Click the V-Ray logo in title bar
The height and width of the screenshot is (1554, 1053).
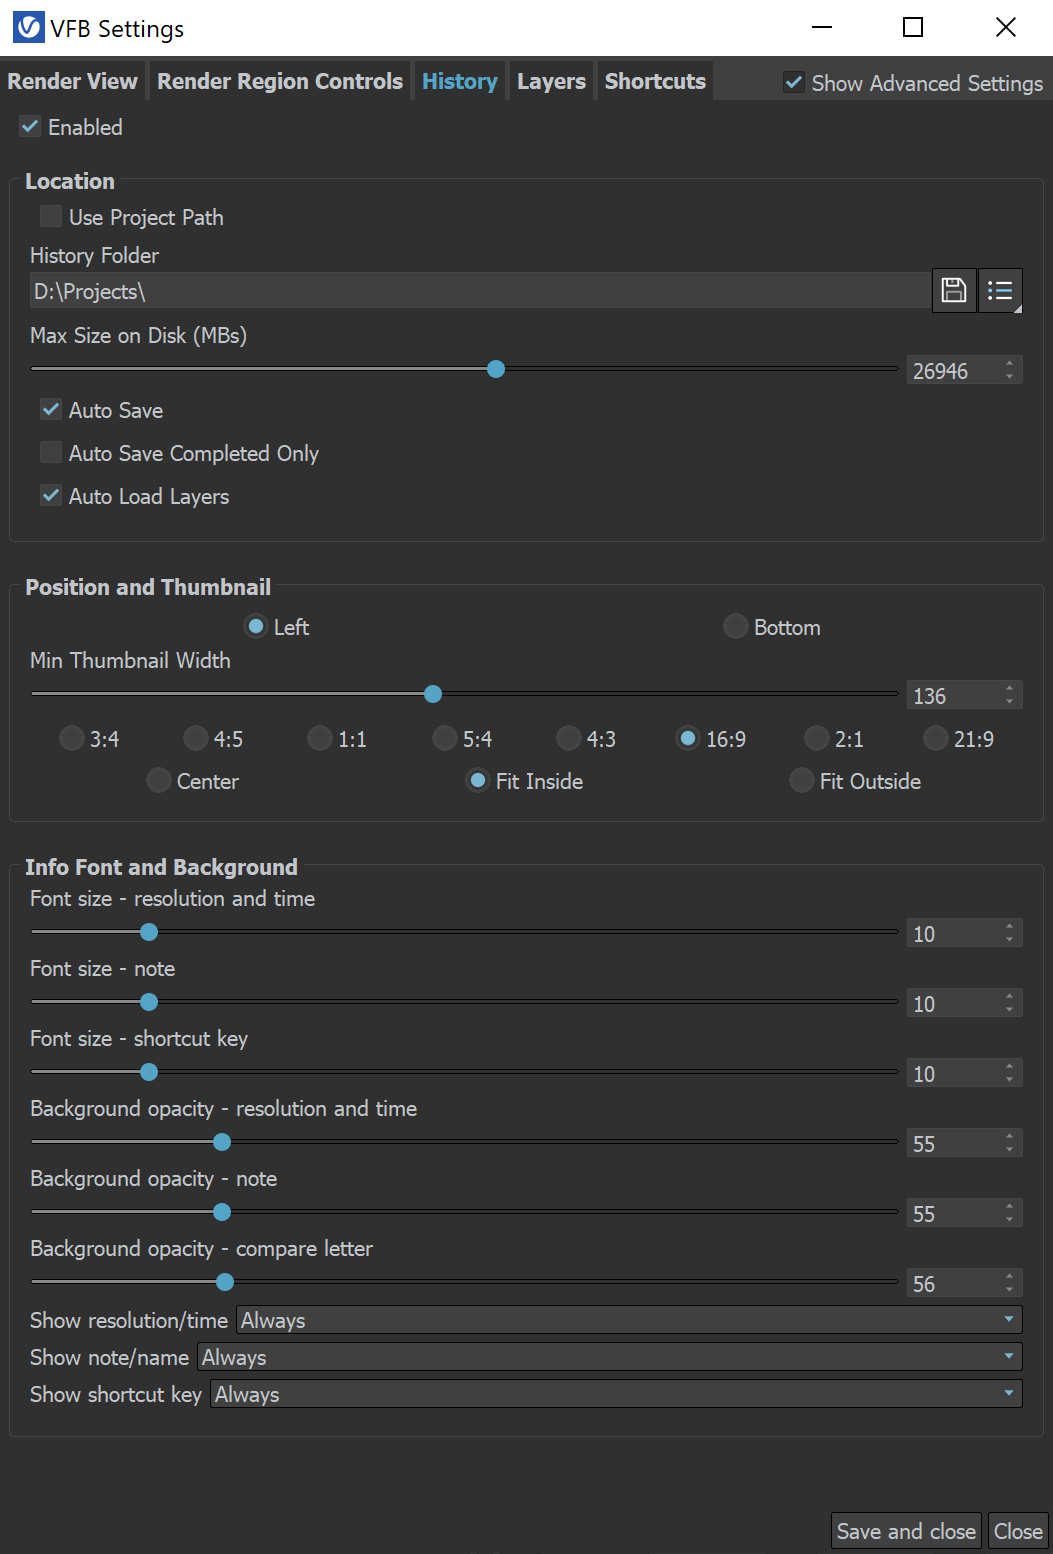pos(28,28)
